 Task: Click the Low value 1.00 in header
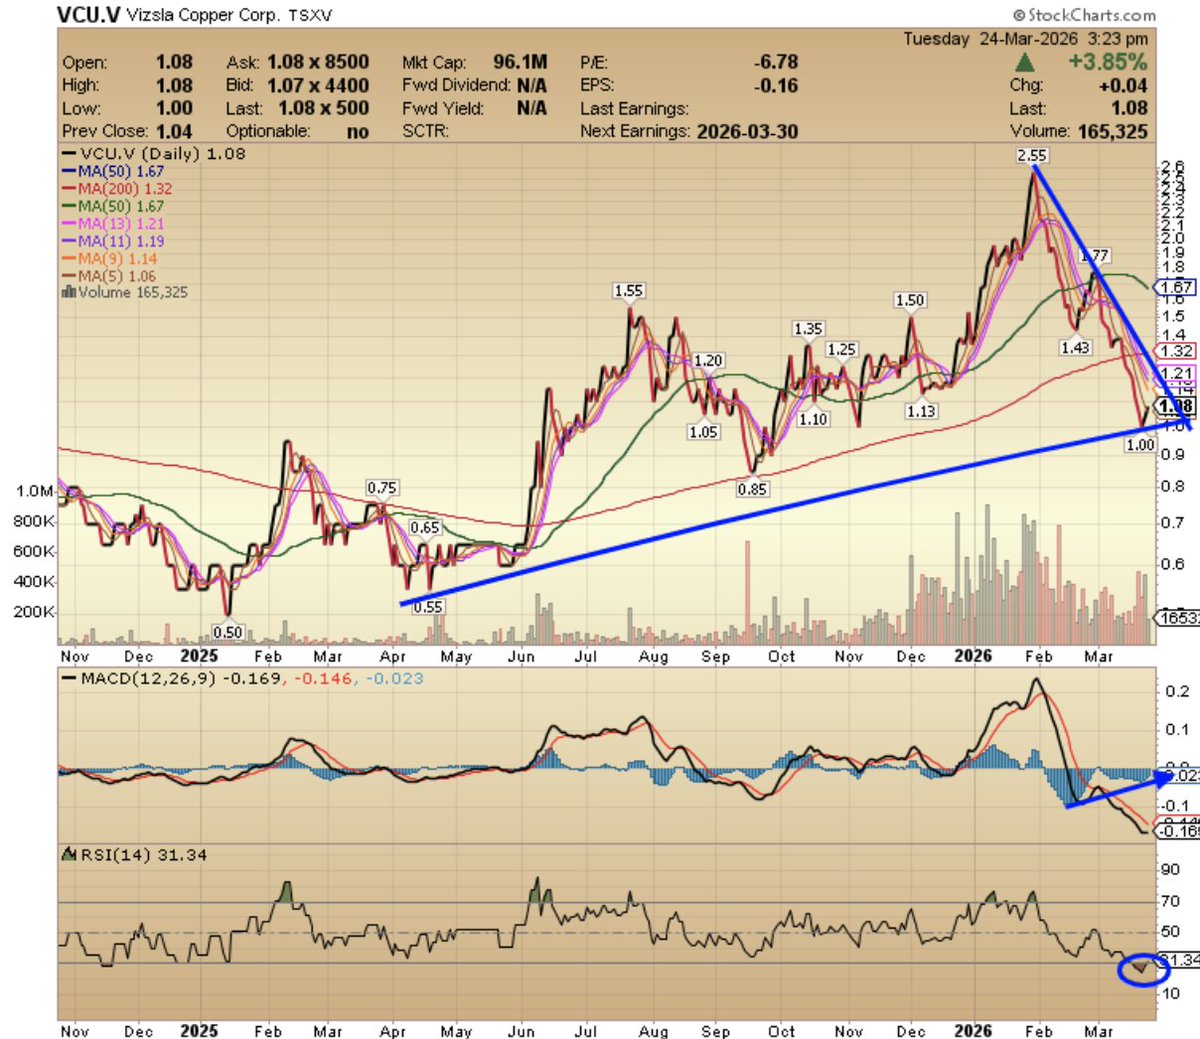174,108
